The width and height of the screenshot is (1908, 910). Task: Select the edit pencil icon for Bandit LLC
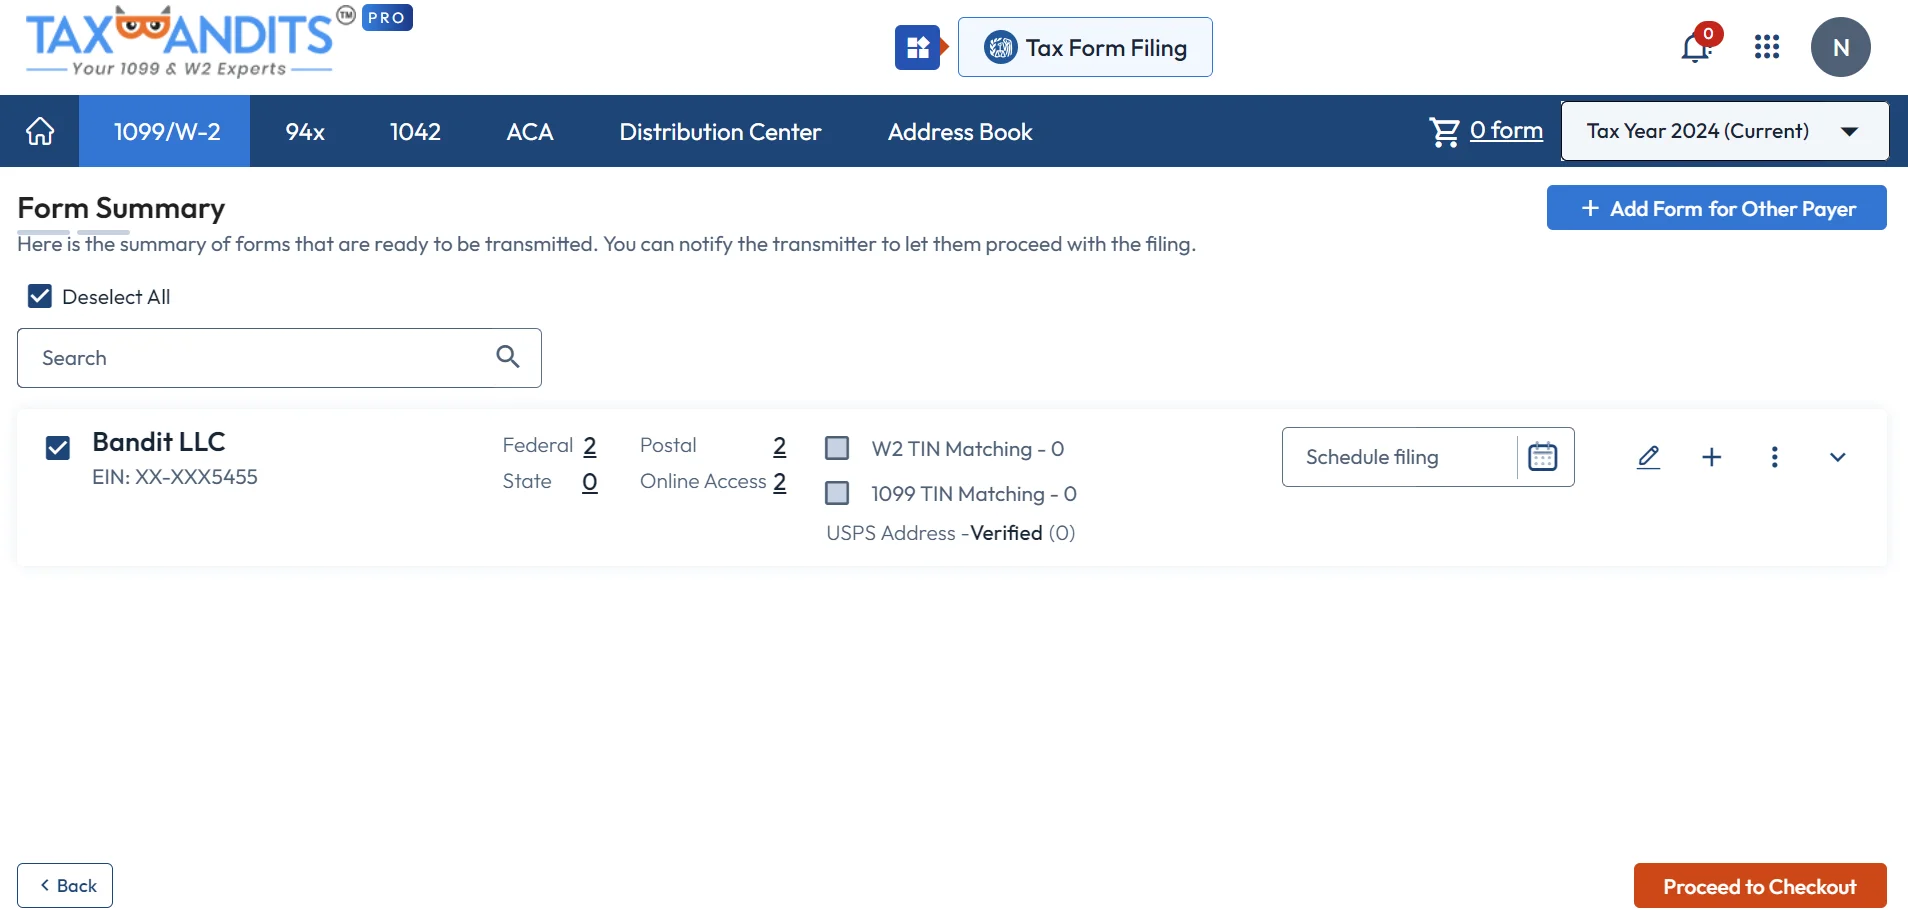tap(1648, 457)
